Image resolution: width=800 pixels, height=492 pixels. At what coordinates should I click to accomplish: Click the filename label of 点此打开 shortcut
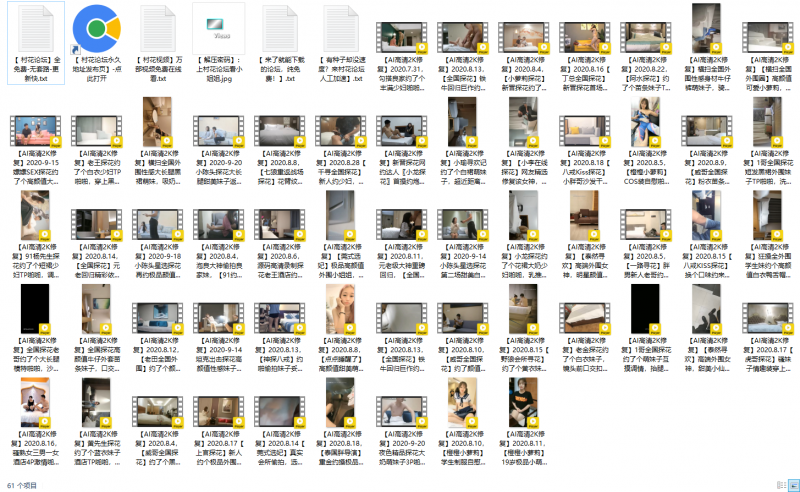tap(96, 67)
